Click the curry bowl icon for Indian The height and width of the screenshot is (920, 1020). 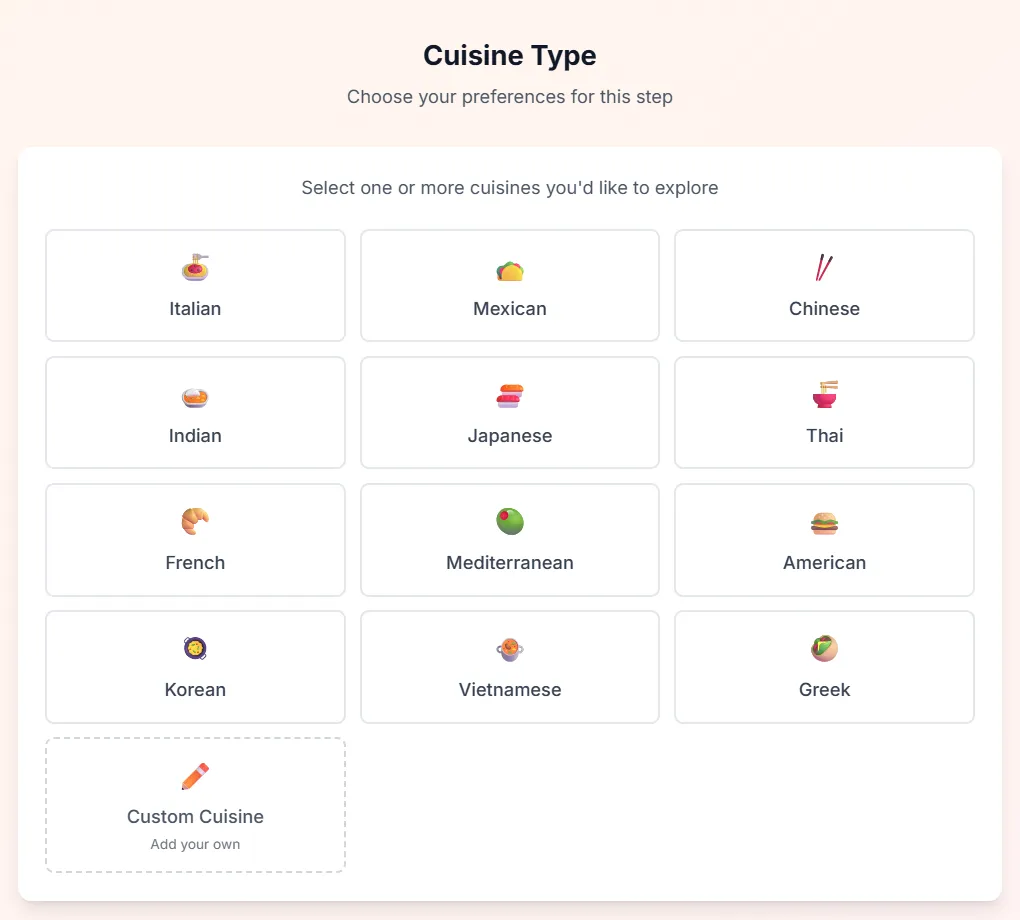[x=195, y=397]
